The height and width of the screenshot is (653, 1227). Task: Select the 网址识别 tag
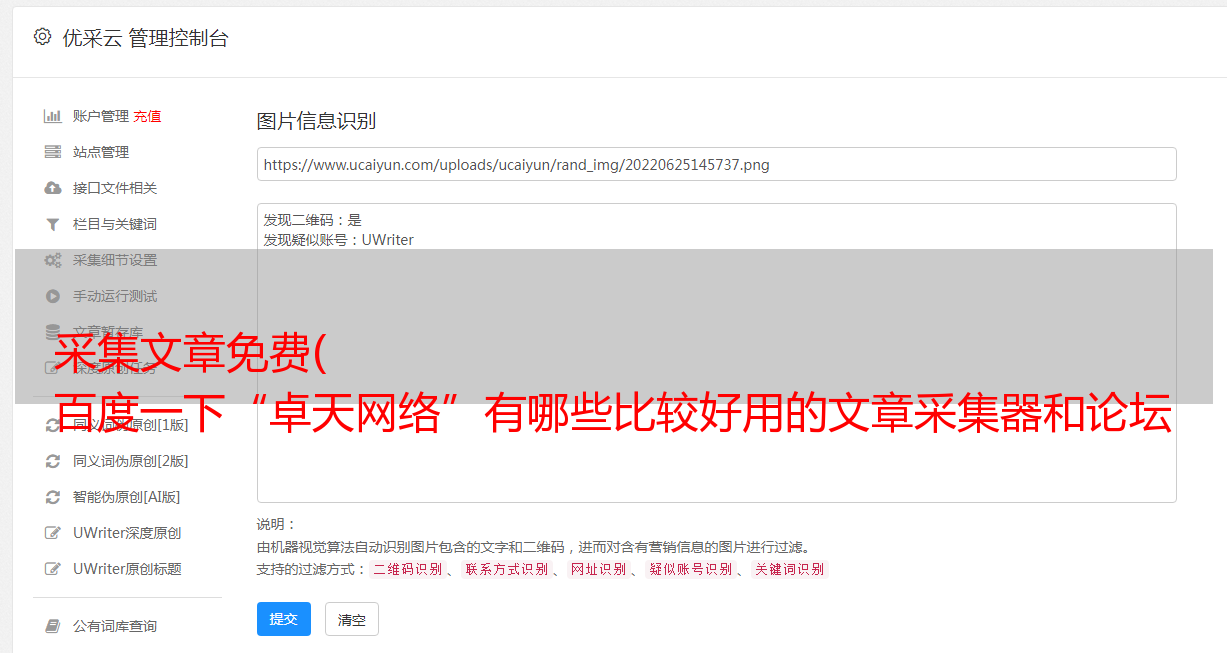click(598, 569)
